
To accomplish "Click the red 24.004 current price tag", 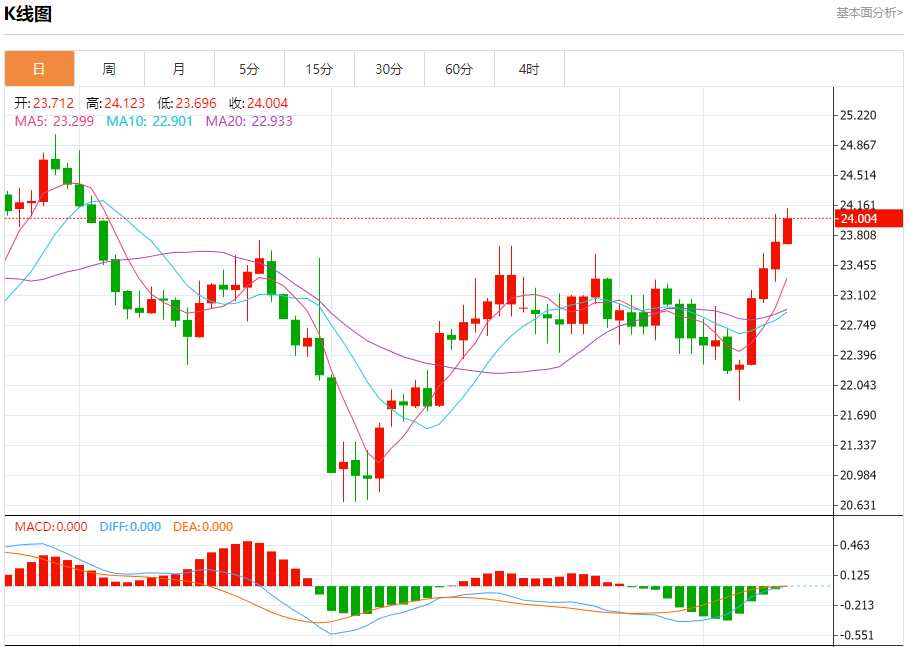I will pyautogui.click(x=868, y=219).
